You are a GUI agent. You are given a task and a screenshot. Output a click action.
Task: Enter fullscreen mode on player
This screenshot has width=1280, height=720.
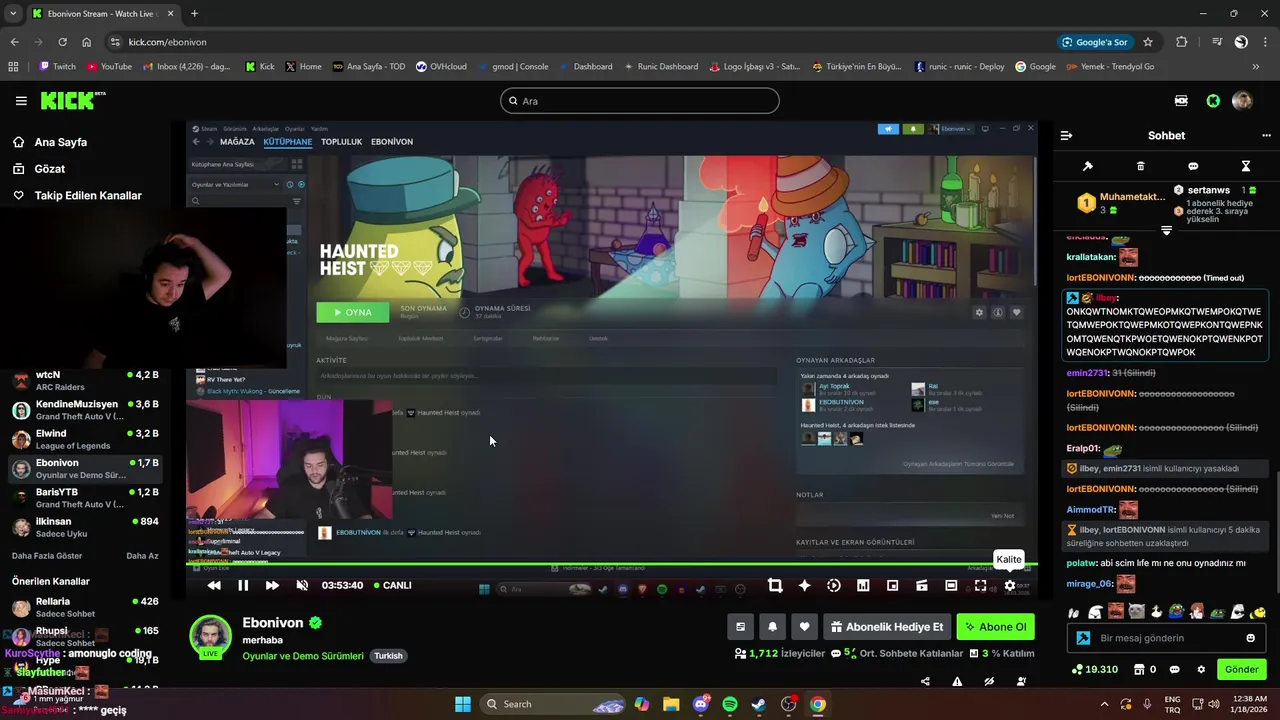point(980,586)
